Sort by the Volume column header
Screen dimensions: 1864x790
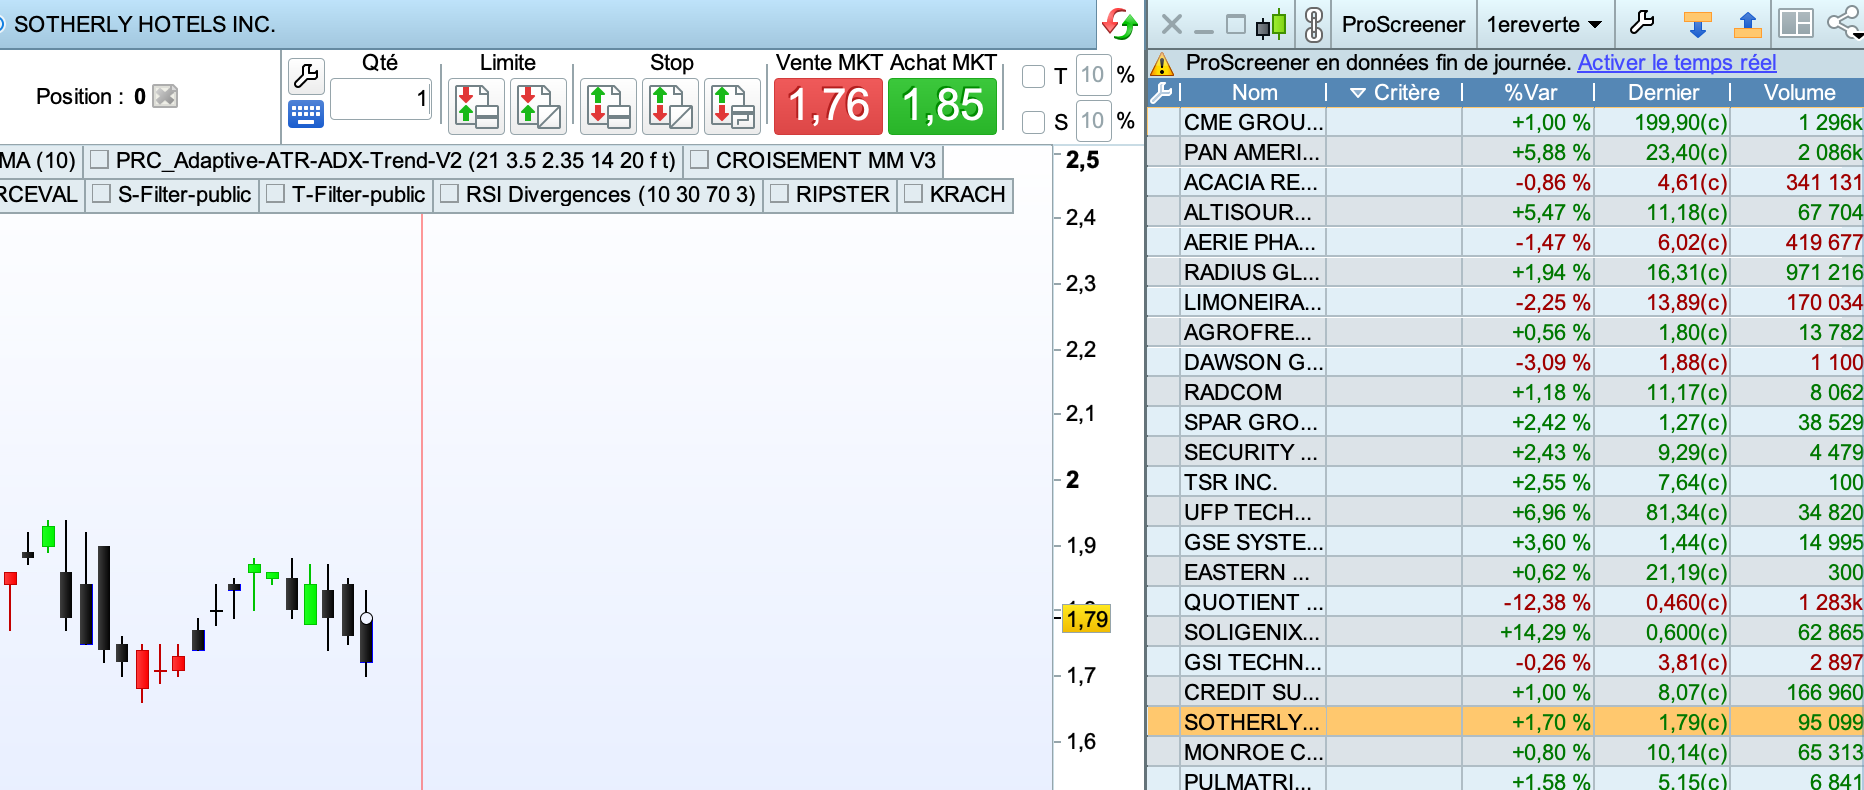pos(1799,93)
